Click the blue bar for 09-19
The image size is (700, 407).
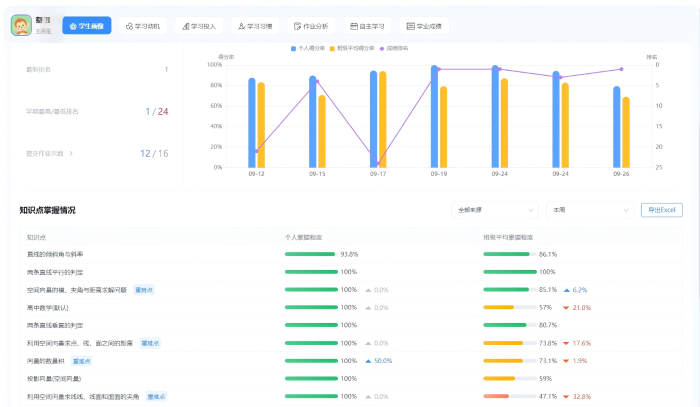[x=434, y=116]
